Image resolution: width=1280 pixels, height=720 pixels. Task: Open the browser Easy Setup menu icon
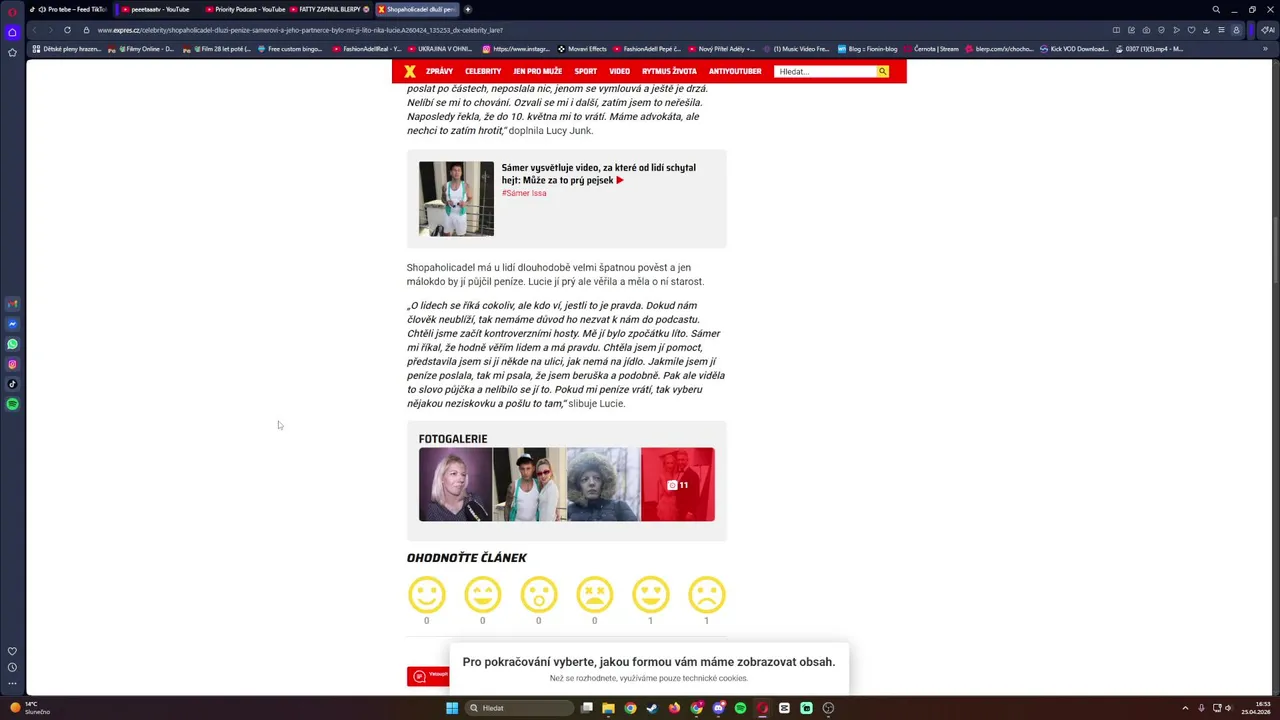click(1221, 30)
